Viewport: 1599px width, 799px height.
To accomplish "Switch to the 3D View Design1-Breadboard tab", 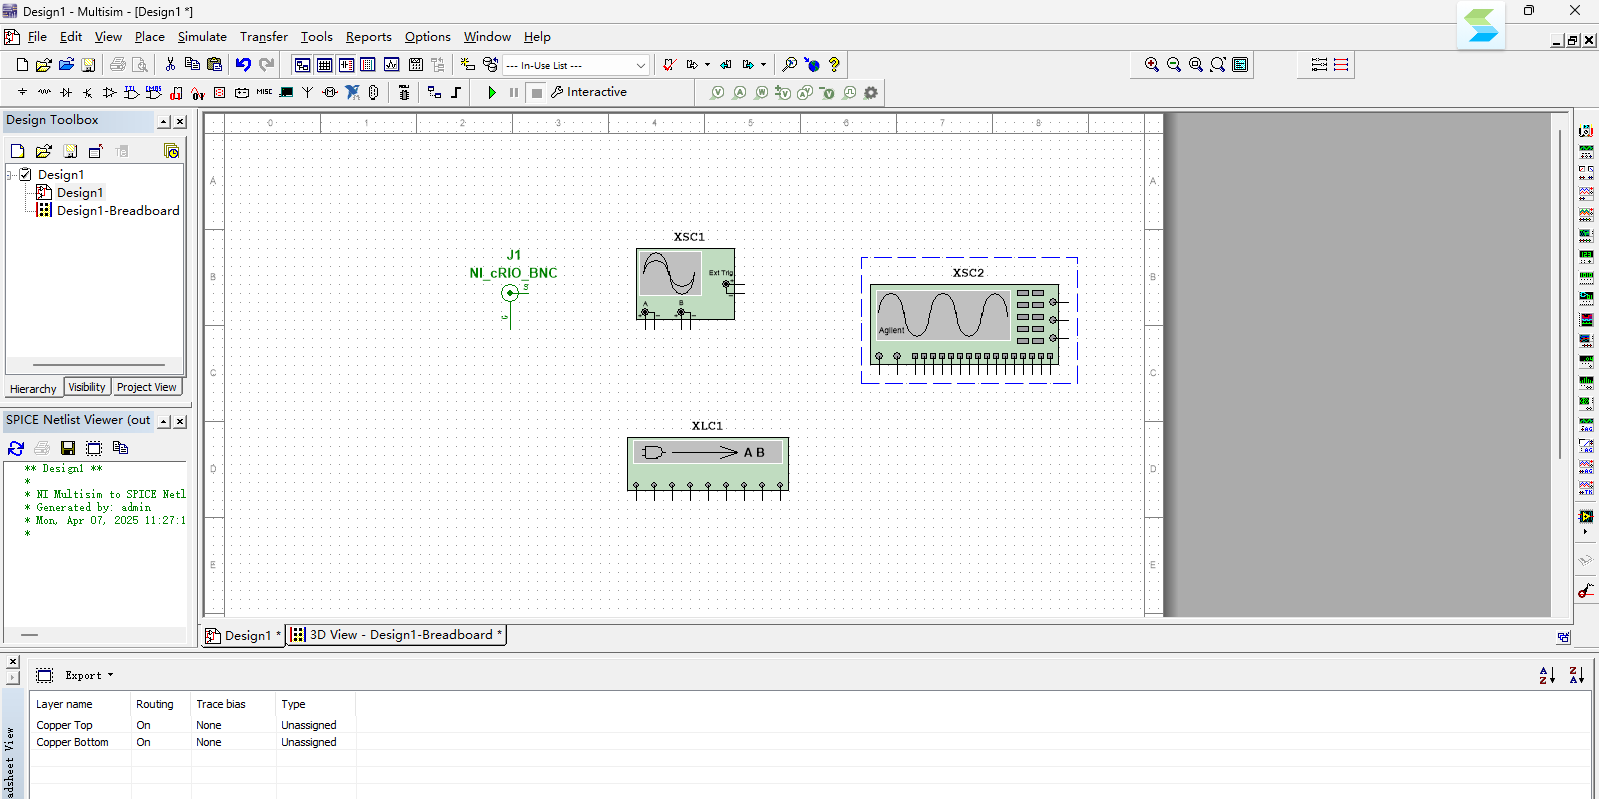I will [x=398, y=635].
